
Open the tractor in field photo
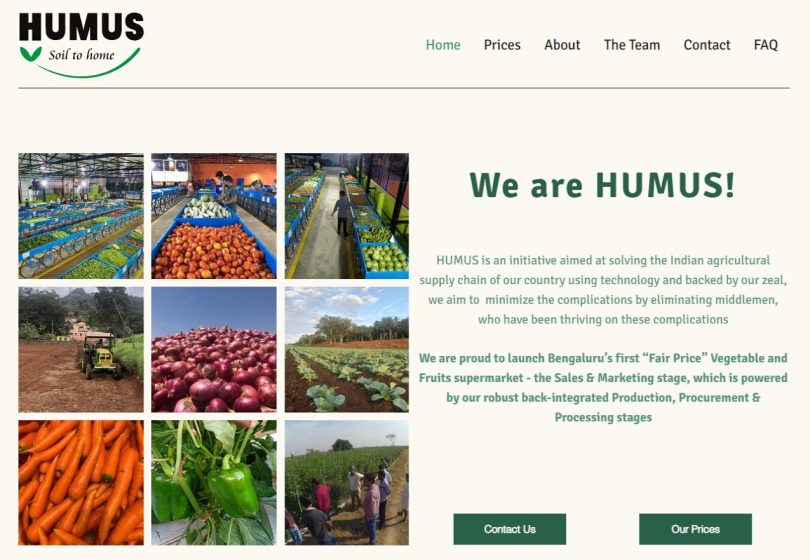coord(81,350)
